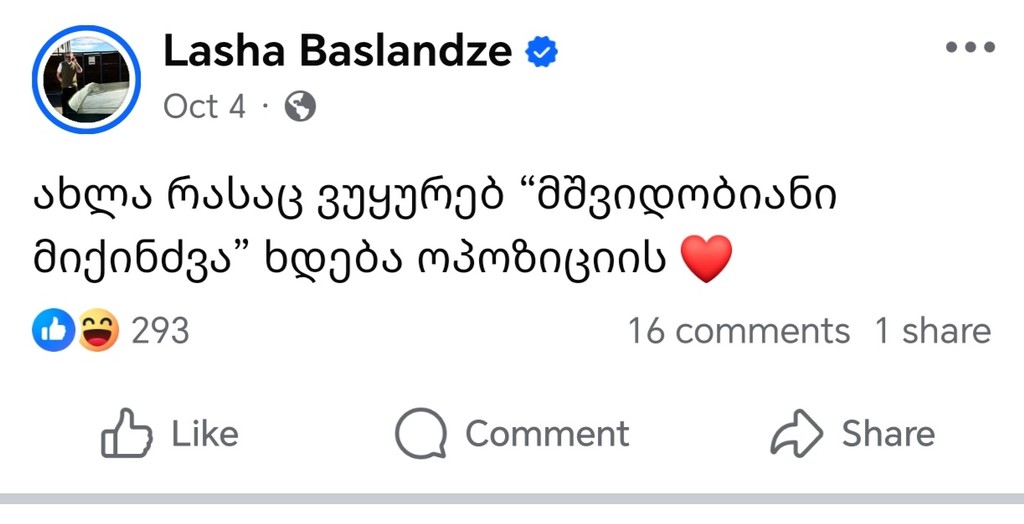This screenshot has height=524, width=1024.
Task: Click the red heart emoji in post
Action: [706, 259]
